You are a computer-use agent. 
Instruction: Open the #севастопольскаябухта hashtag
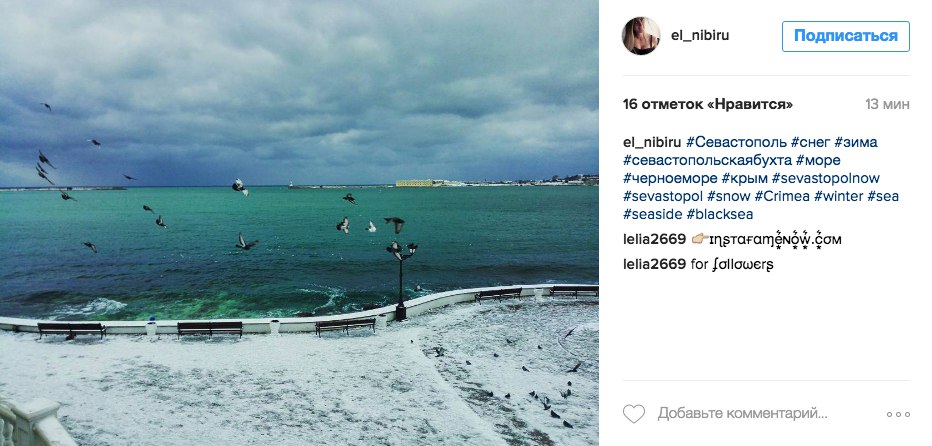tap(707, 161)
